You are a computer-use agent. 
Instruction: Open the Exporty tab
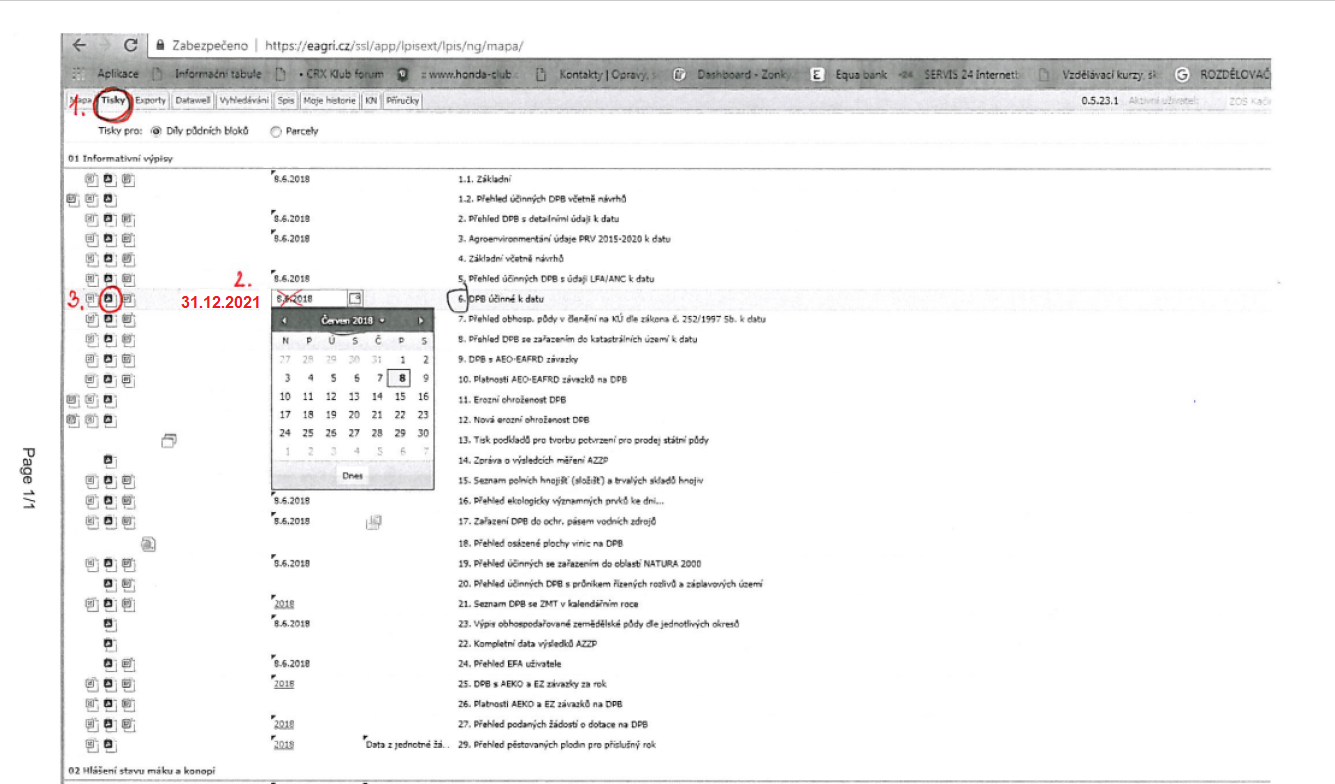click(151, 101)
